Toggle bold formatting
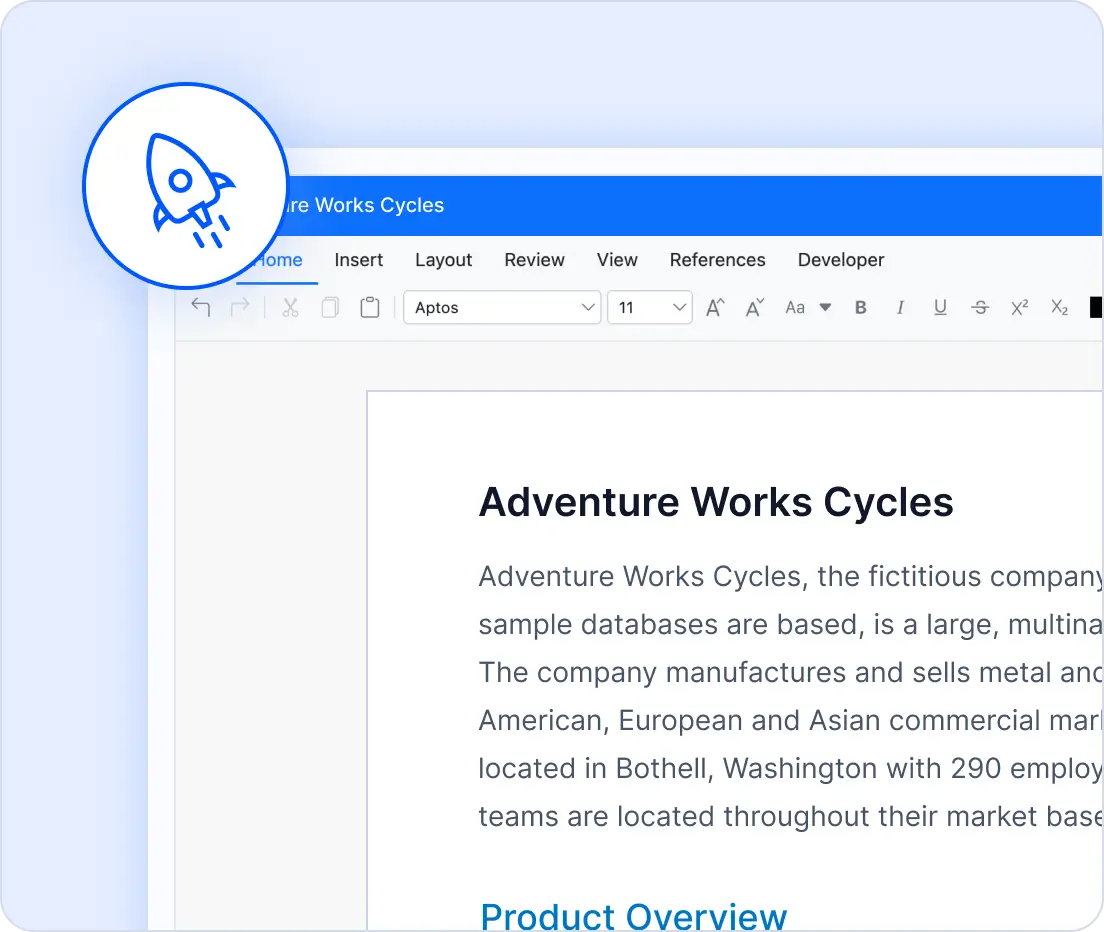 tap(860, 308)
